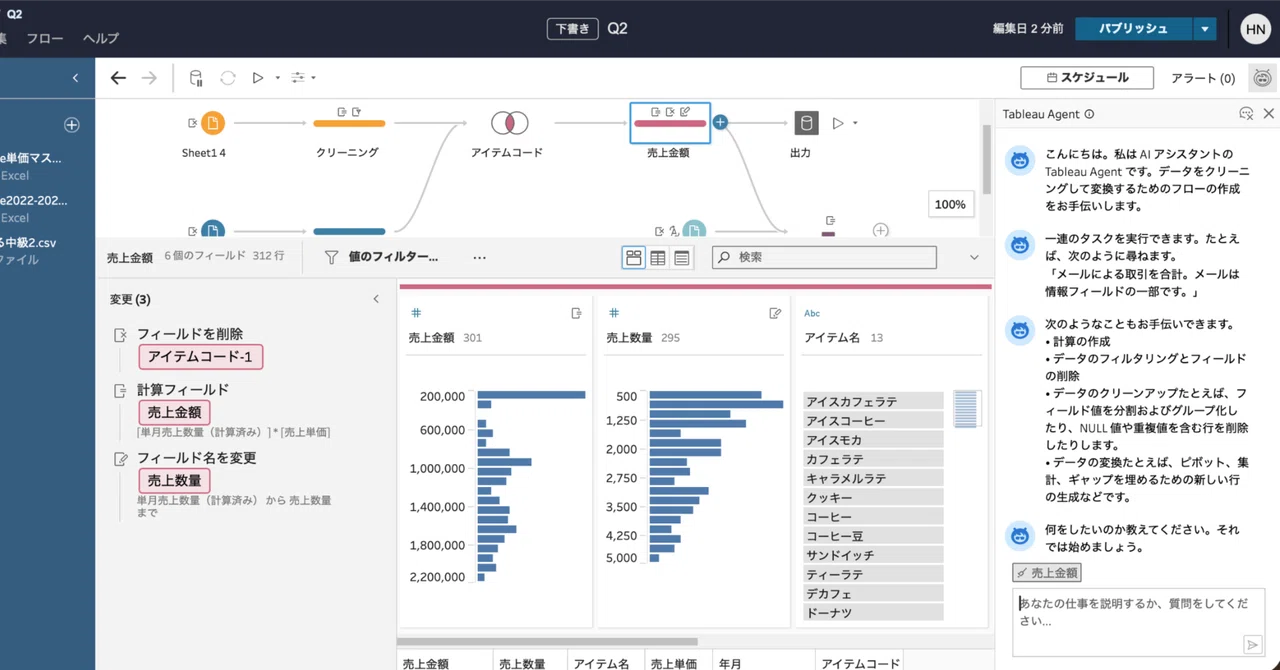The width and height of the screenshot is (1280, 670).
Task: Select the 売上金額 clean step
Action: tap(670, 123)
